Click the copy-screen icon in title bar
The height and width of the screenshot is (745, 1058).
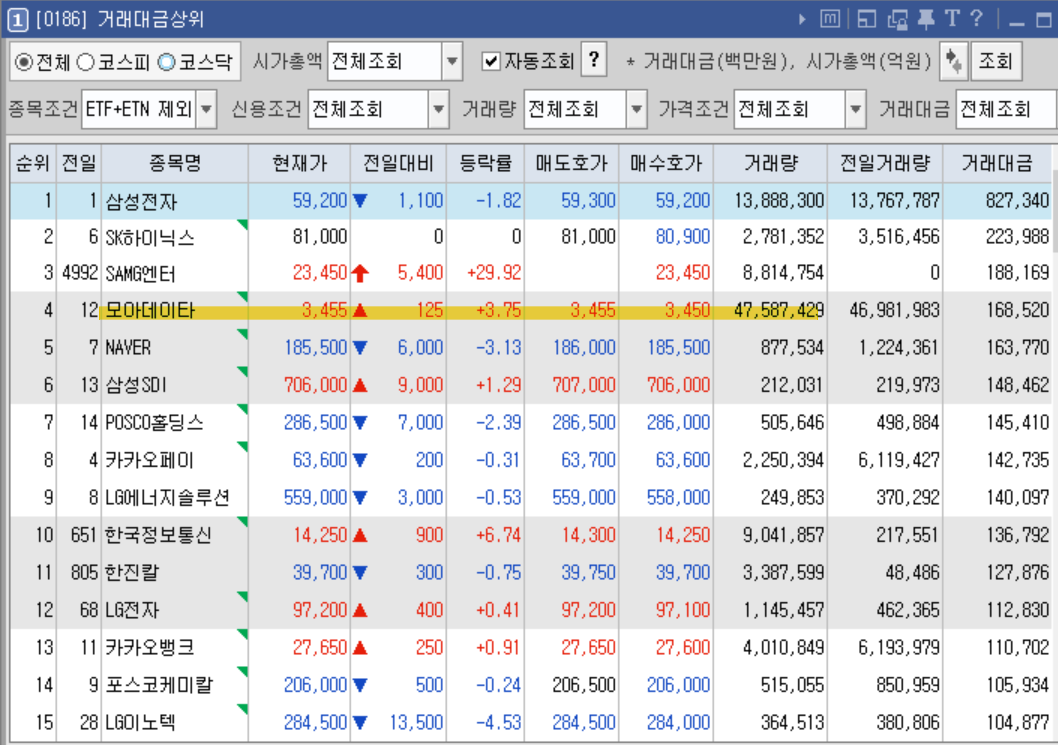point(897,20)
